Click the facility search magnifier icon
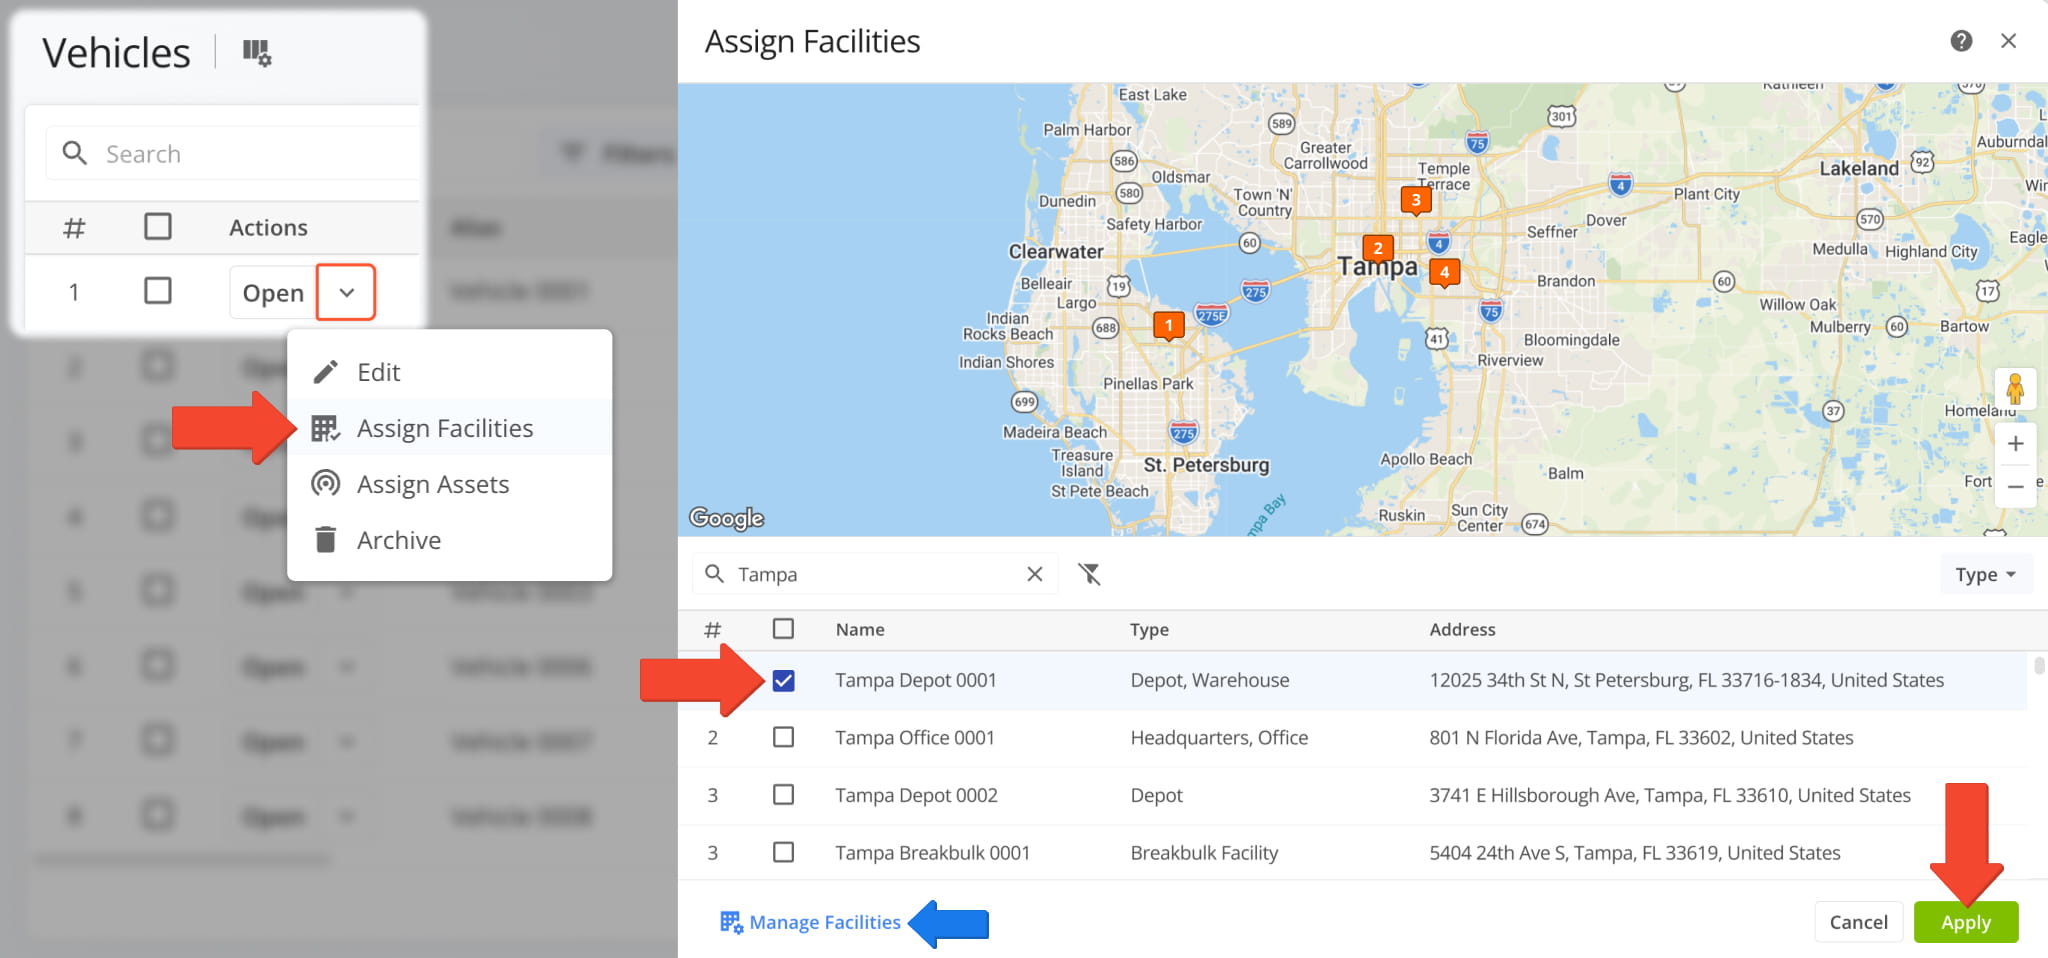2048x958 pixels. click(714, 573)
